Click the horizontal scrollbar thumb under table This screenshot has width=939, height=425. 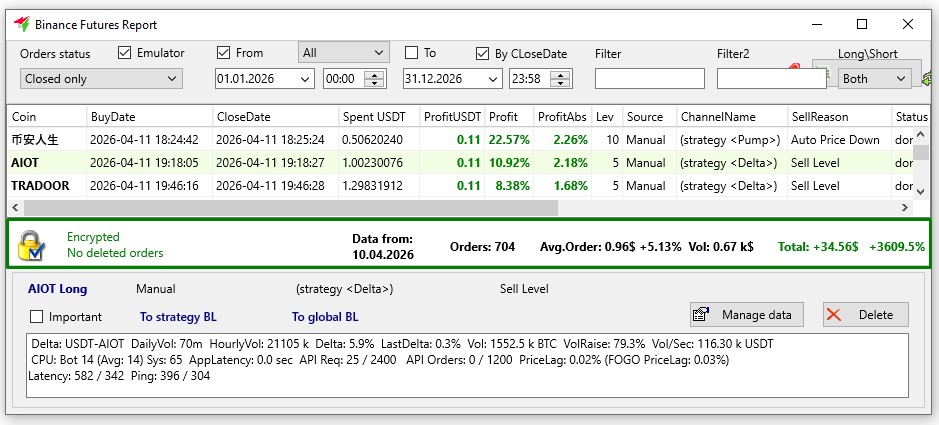(x=290, y=207)
